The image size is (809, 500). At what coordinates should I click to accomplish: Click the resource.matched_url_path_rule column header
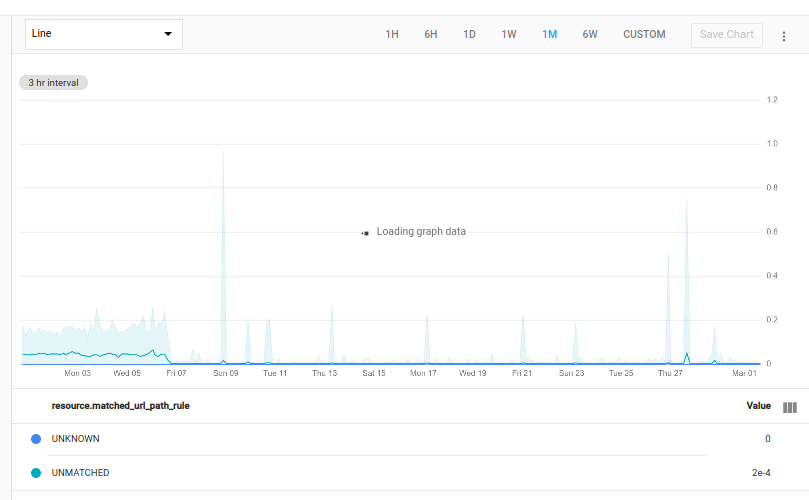coord(120,406)
